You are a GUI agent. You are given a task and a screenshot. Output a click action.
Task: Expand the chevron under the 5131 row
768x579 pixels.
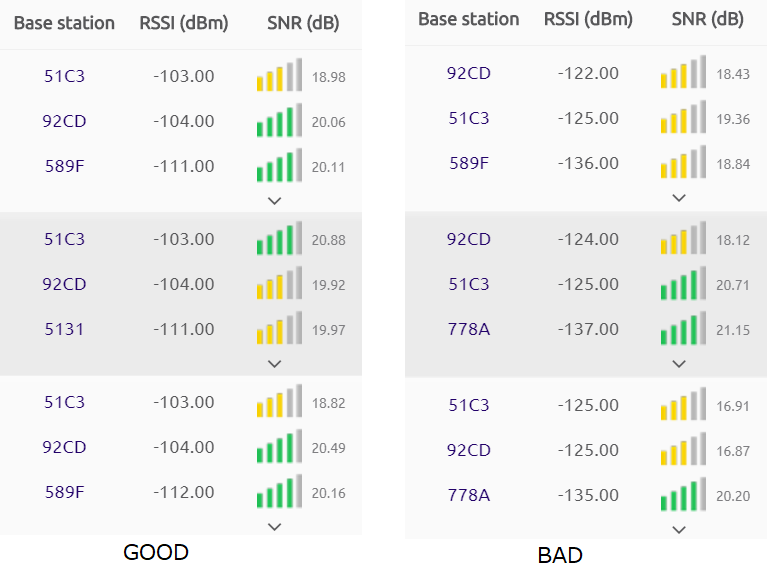[x=275, y=363]
